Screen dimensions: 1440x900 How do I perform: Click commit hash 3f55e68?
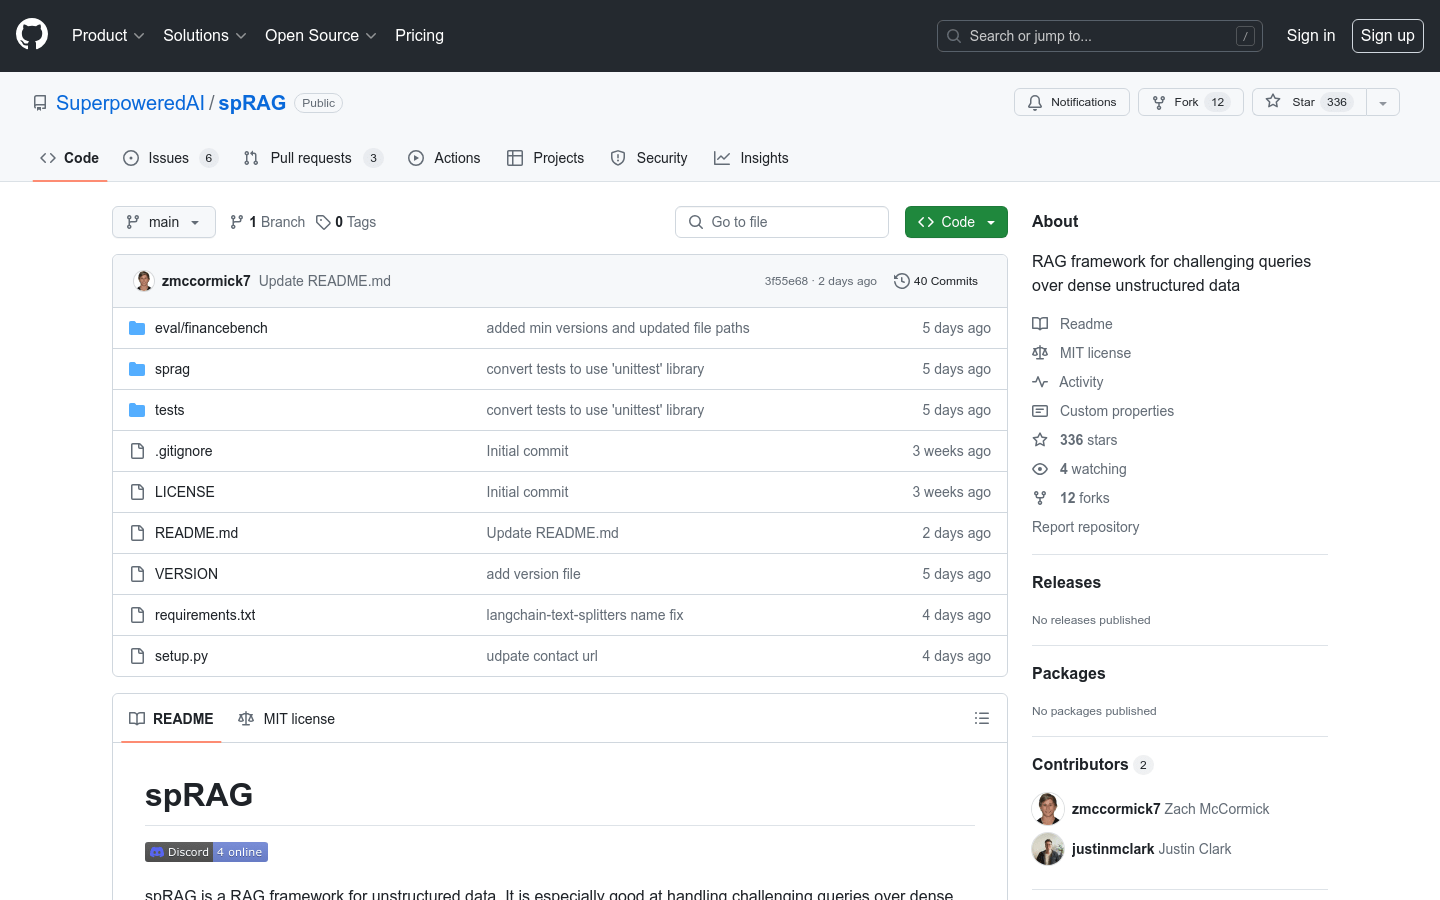point(786,281)
